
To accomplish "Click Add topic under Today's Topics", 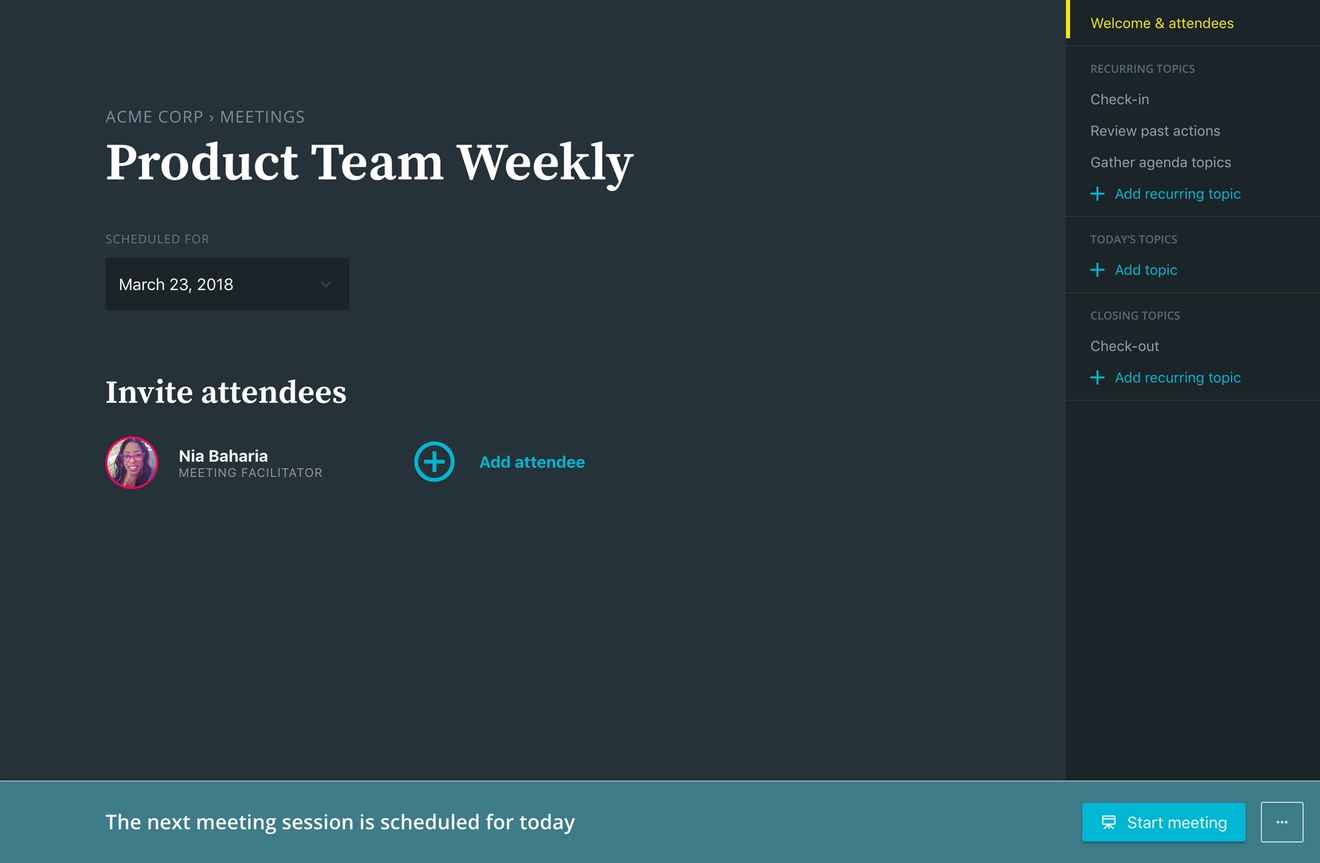I will tap(1146, 270).
